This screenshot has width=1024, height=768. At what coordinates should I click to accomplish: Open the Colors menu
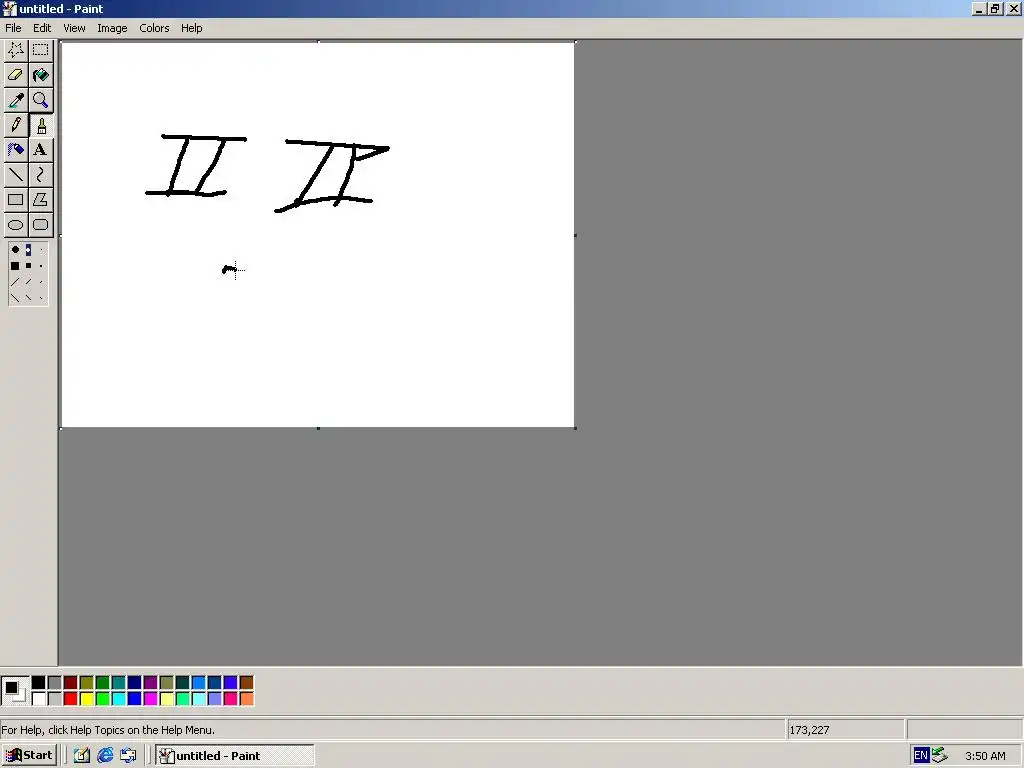pyautogui.click(x=154, y=28)
